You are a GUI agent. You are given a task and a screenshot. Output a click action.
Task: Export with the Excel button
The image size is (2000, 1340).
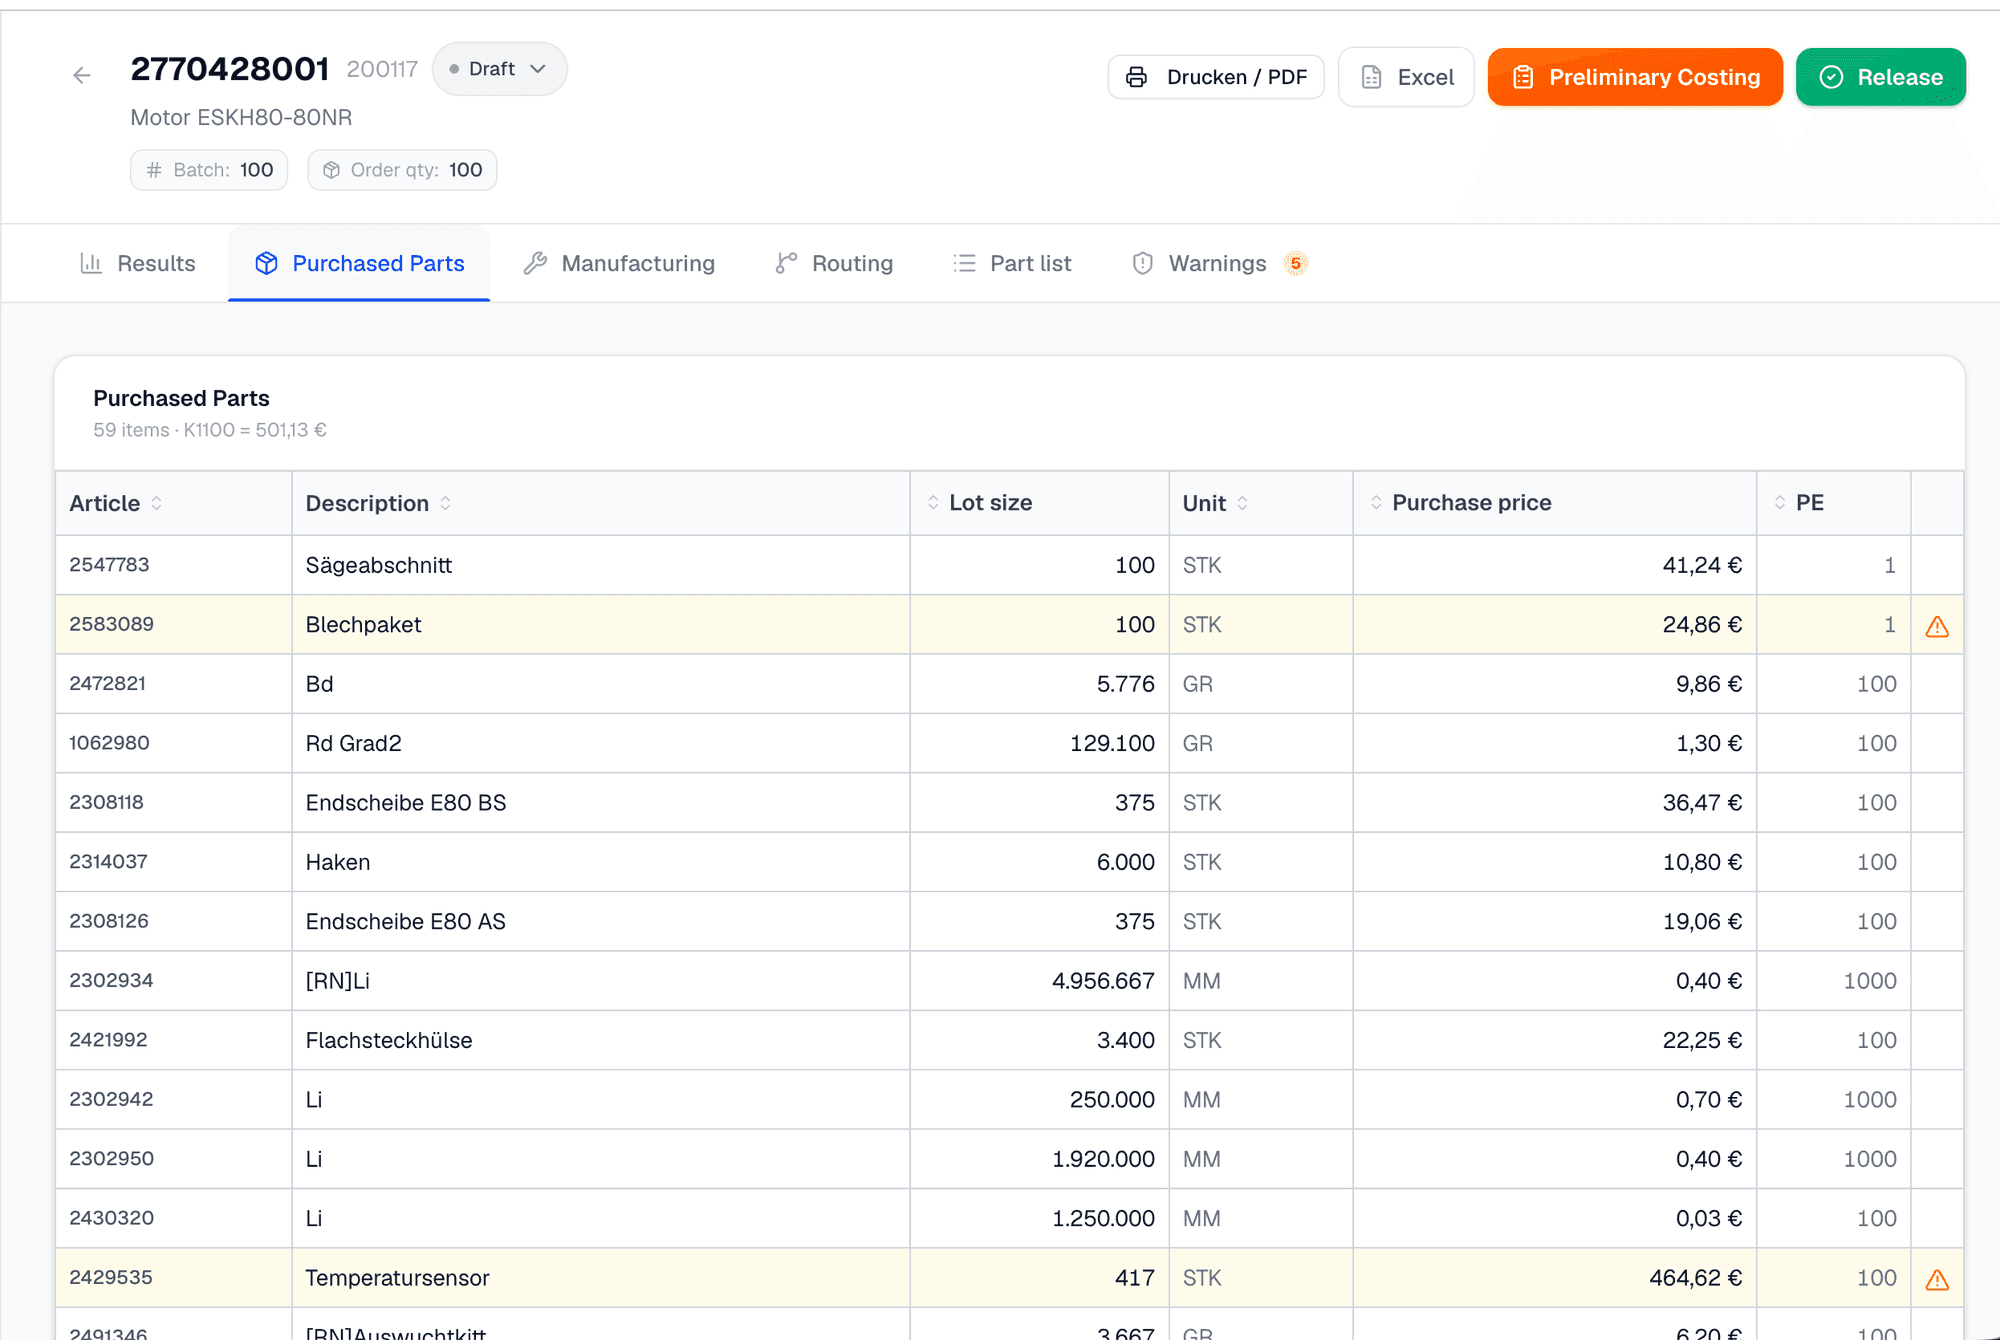coord(1406,77)
